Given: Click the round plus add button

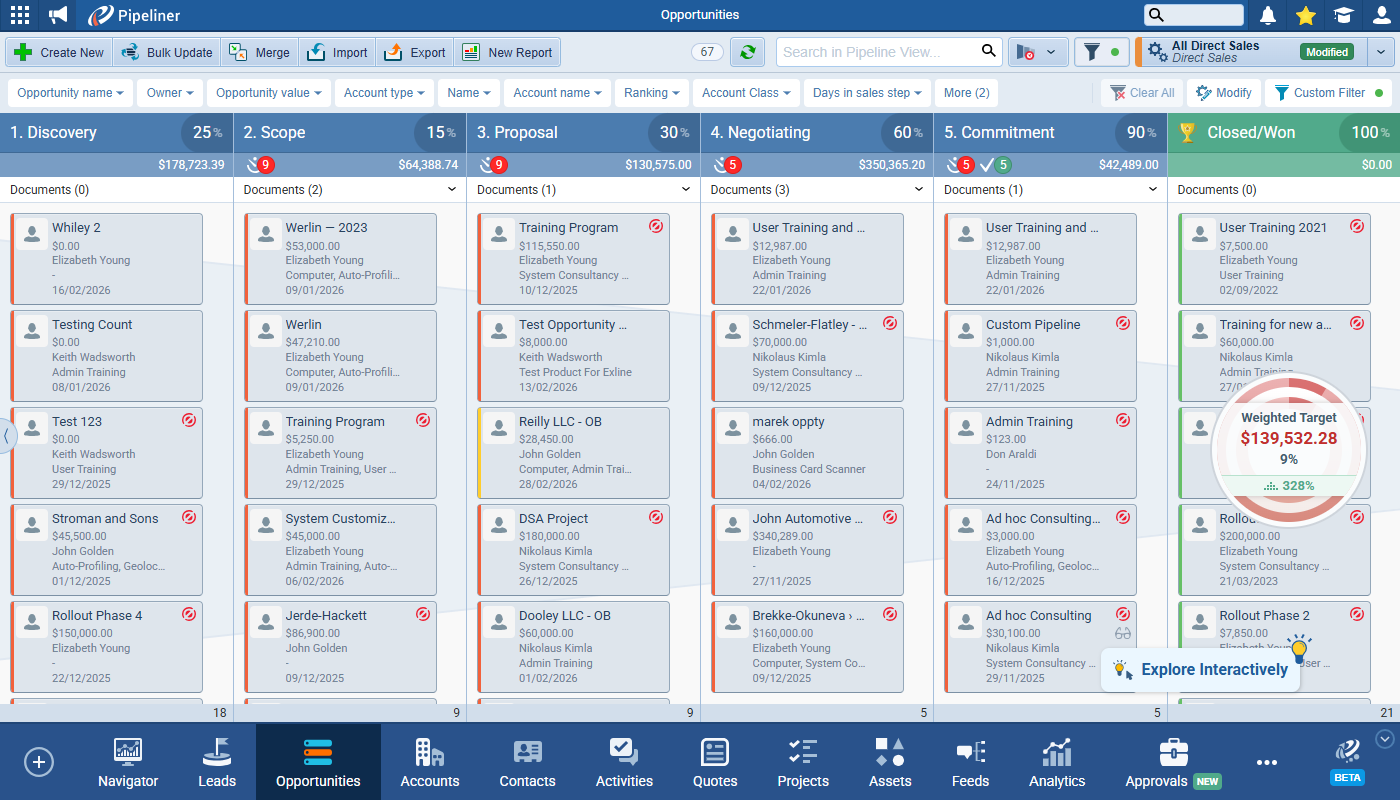Looking at the screenshot, I should [39, 762].
